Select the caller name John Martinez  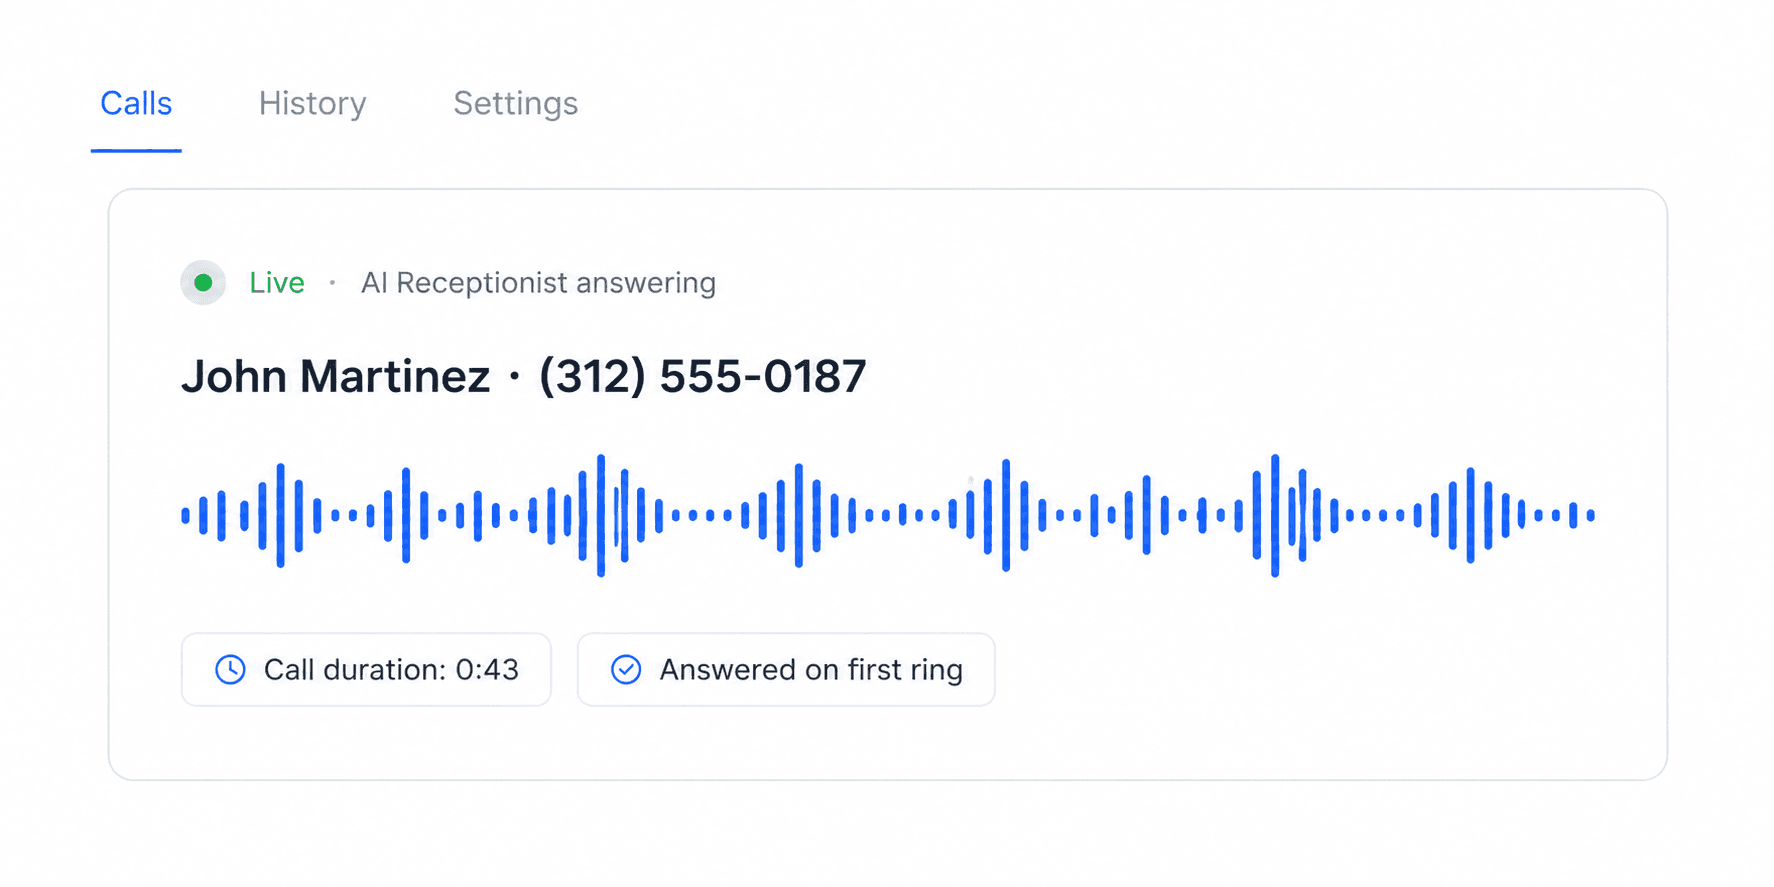click(335, 377)
